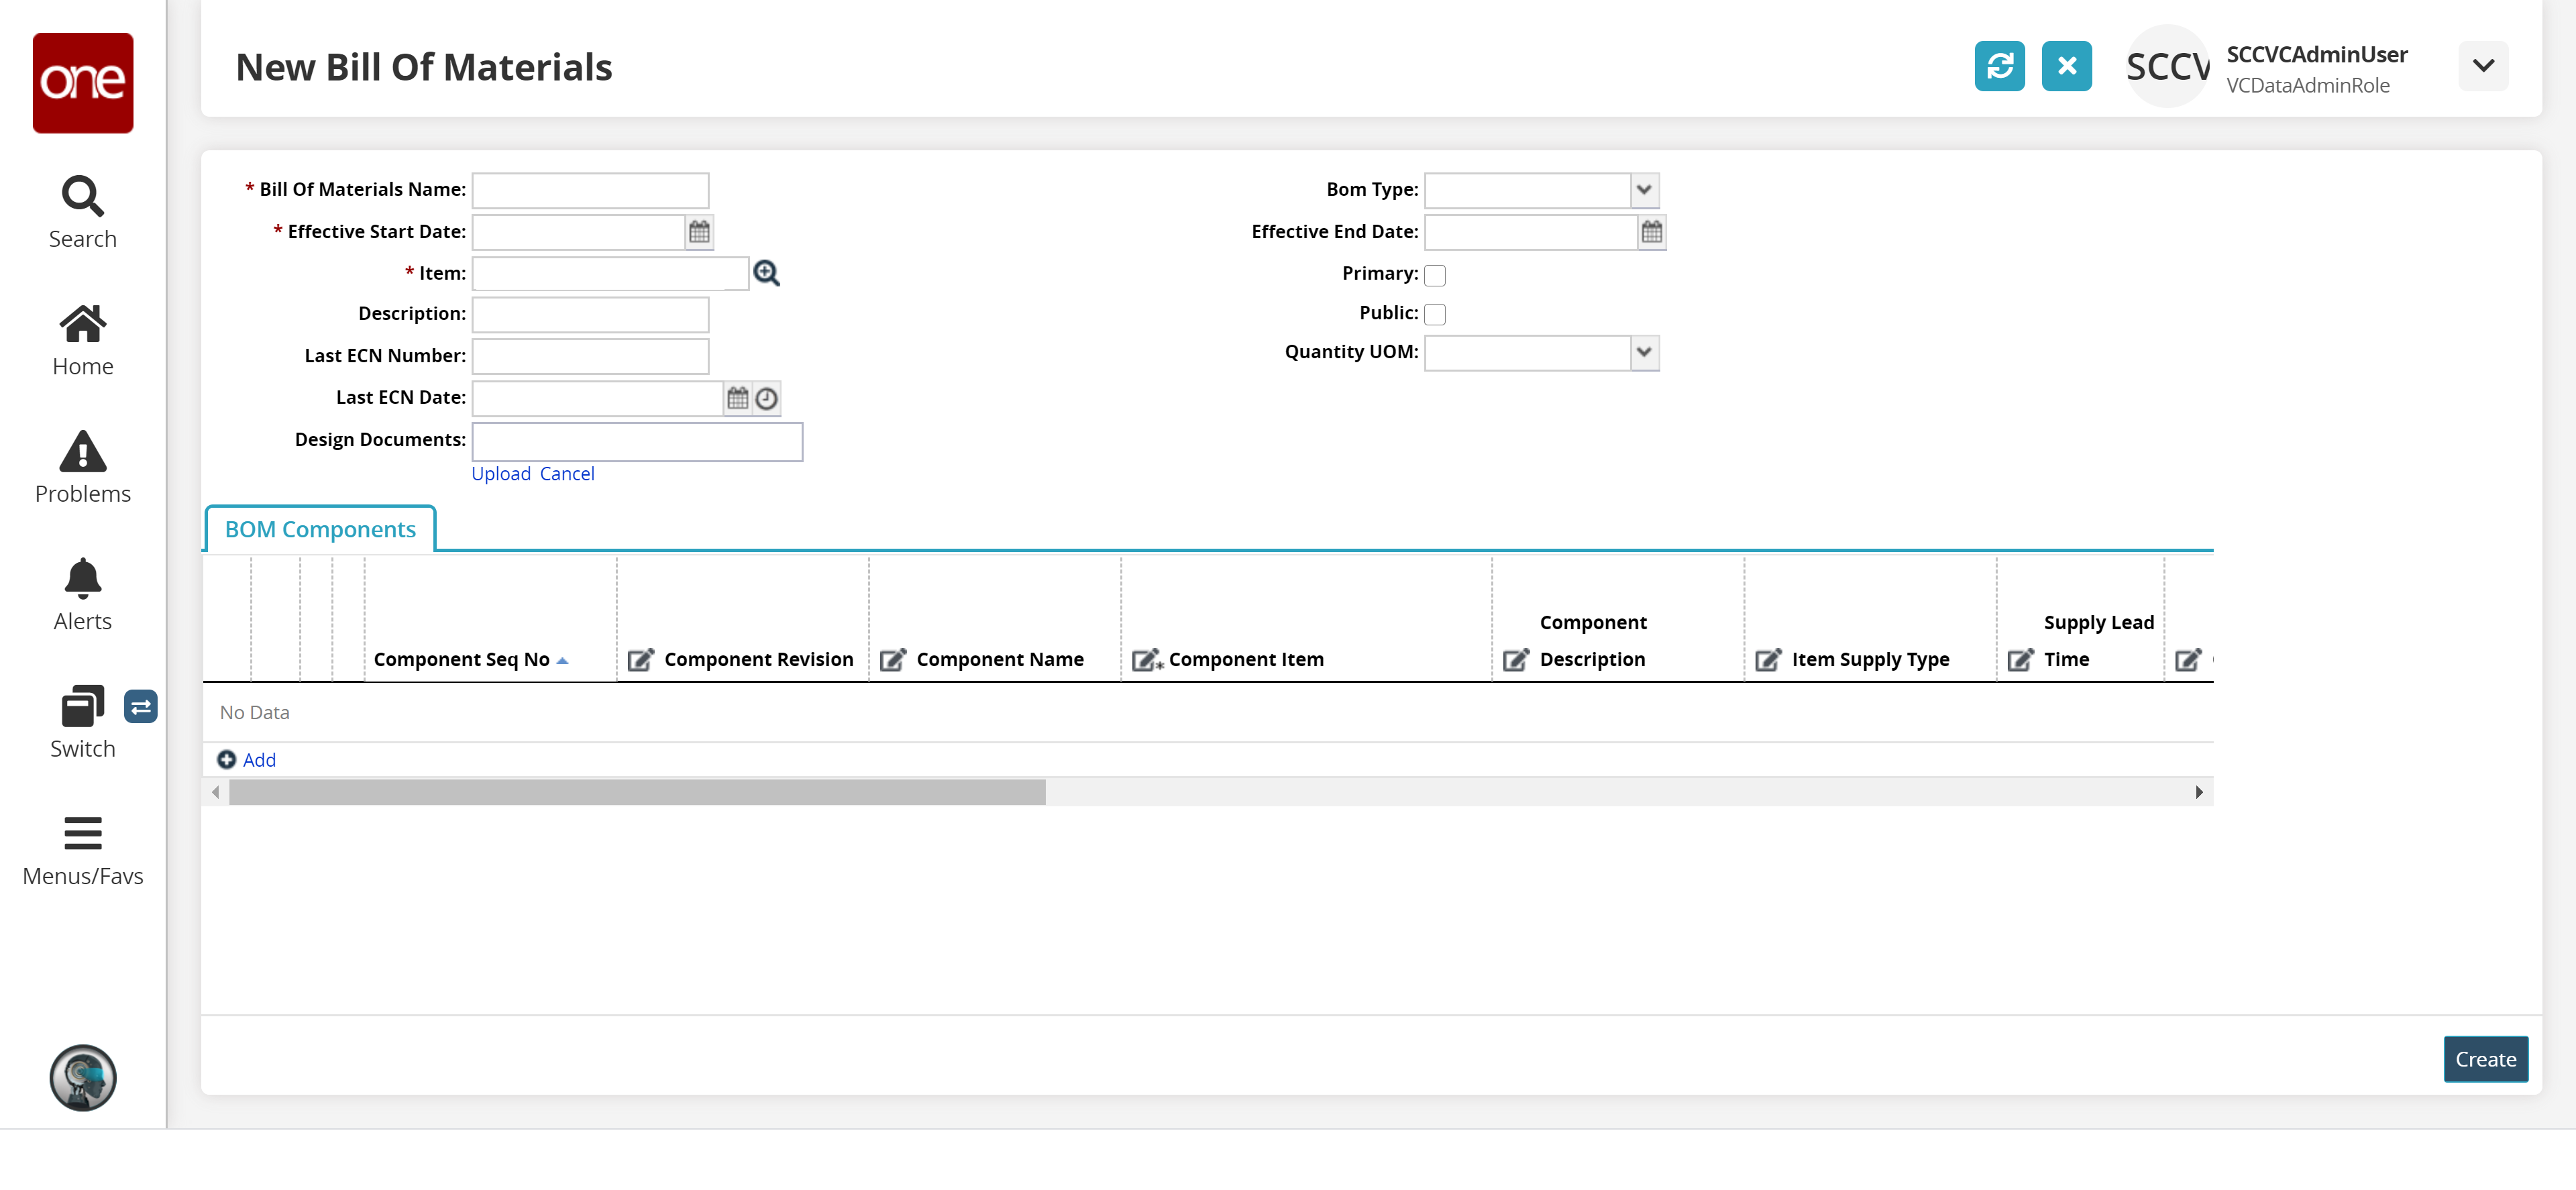This screenshot has height=1190, width=2576.
Task: Select the BOM Components tab
Action: 320,529
